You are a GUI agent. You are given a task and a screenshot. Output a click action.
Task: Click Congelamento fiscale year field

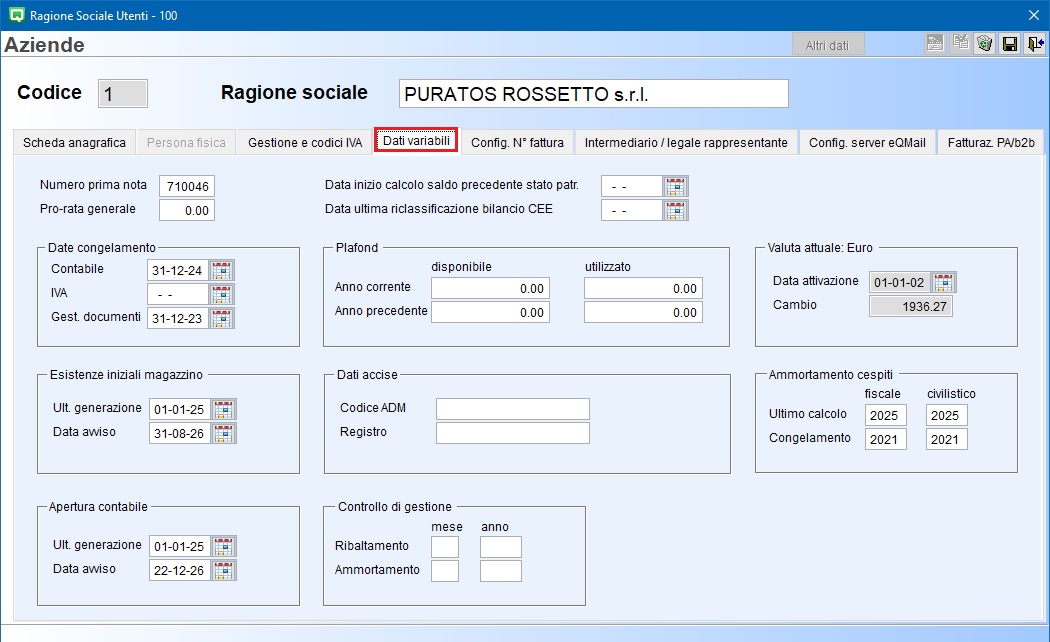coord(885,439)
